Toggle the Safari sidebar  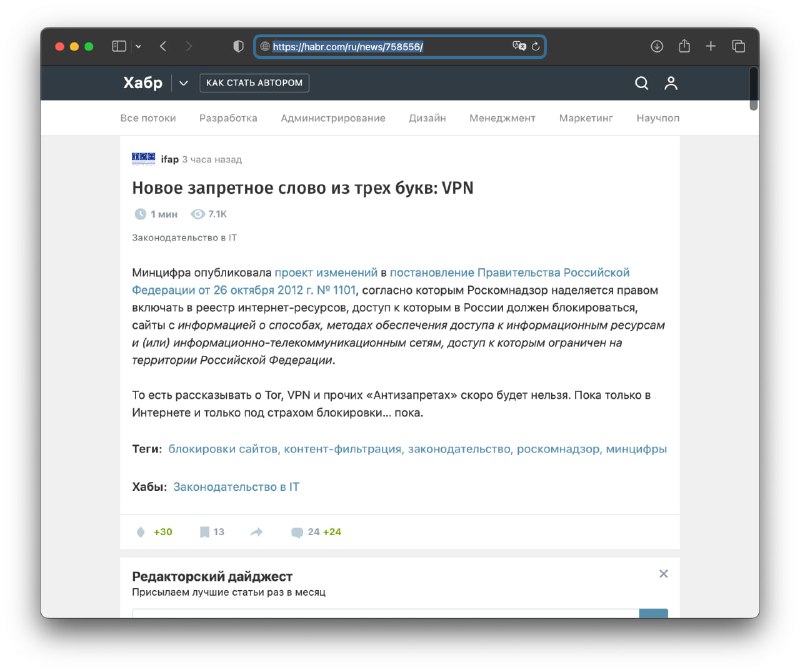(x=119, y=46)
